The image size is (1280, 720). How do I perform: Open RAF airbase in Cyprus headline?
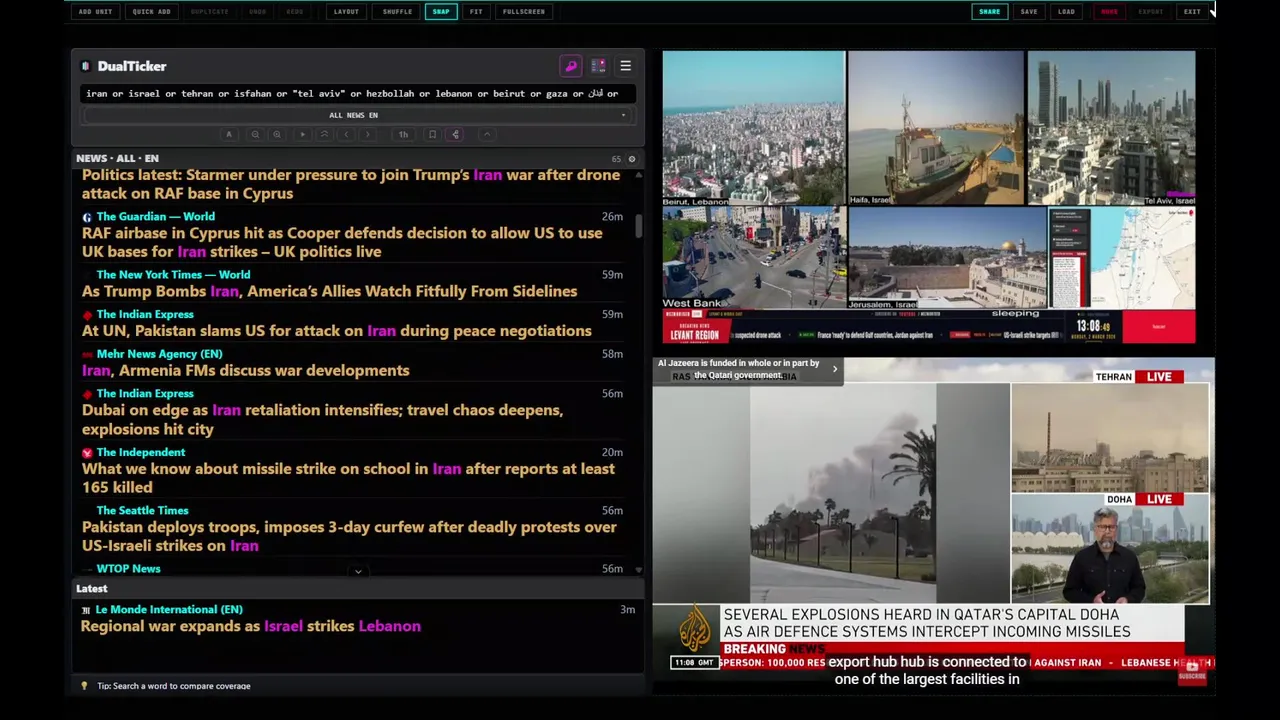pyautogui.click(x=342, y=243)
